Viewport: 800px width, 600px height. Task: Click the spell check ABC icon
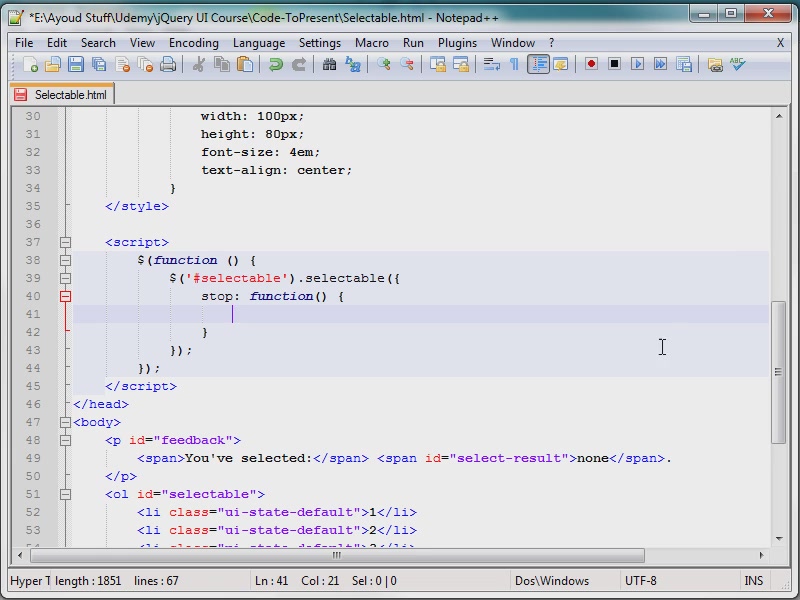pyautogui.click(x=737, y=64)
